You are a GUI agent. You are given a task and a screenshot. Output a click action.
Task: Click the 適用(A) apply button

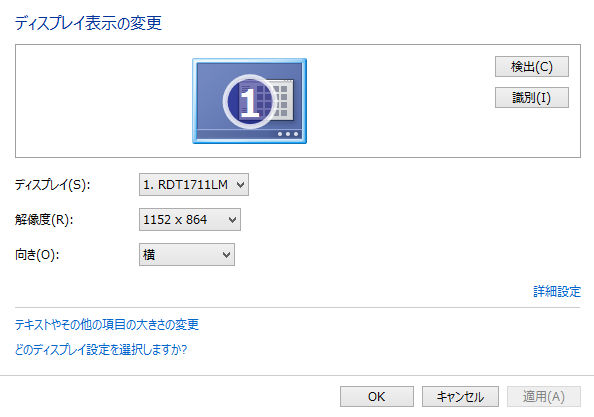544,397
